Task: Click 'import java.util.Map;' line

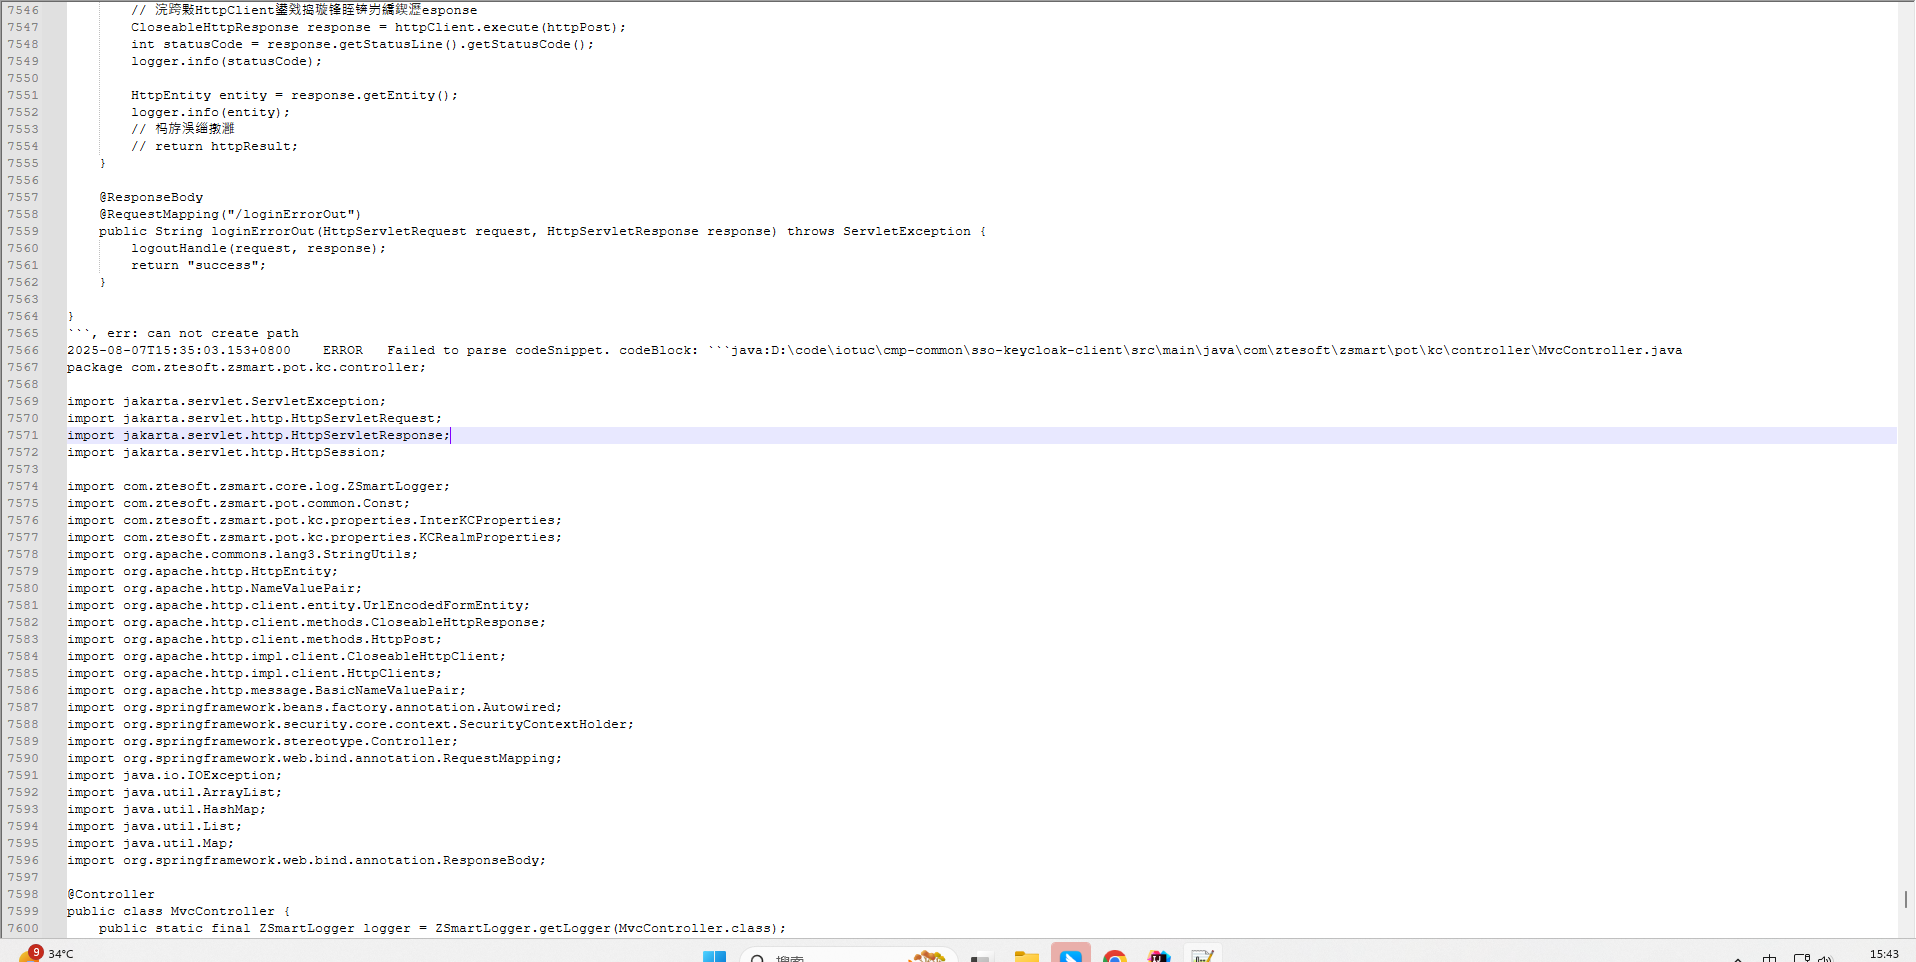Action: click(x=150, y=843)
